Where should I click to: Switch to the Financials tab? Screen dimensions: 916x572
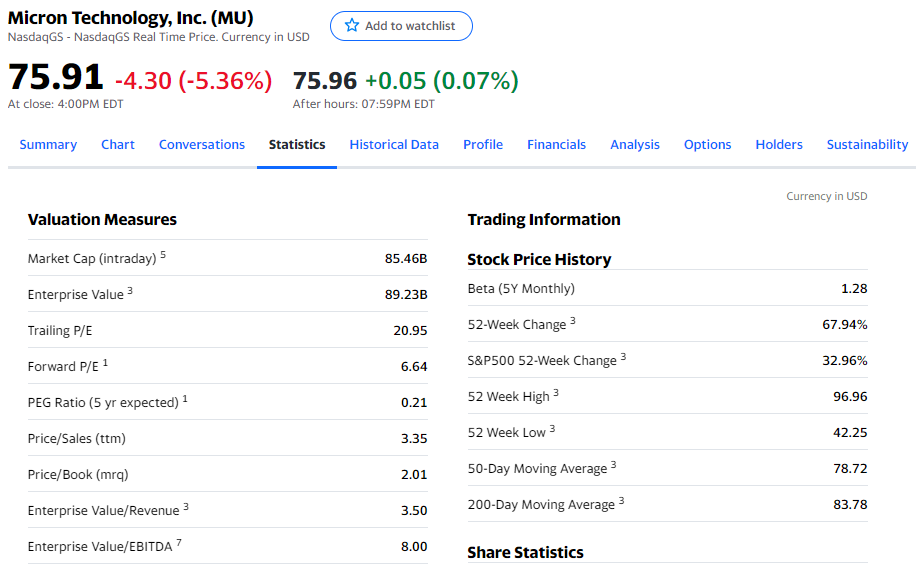(556, 144)
